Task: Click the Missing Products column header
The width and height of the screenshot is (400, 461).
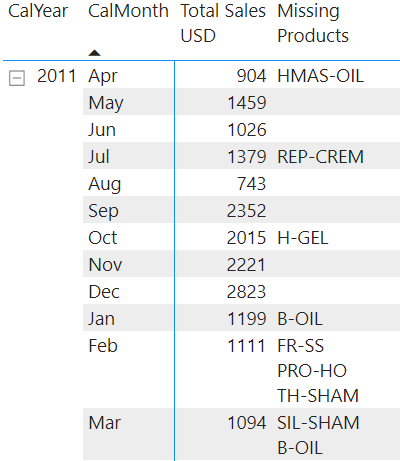Action: 313,23
